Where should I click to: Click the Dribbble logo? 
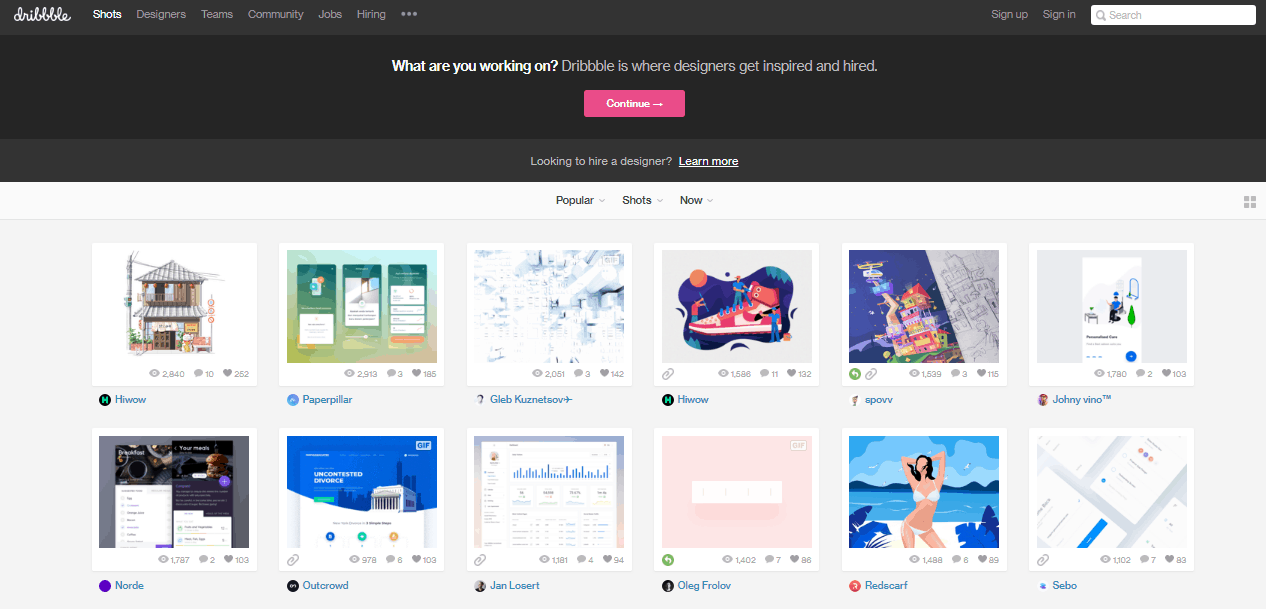[x=42, y=14]
